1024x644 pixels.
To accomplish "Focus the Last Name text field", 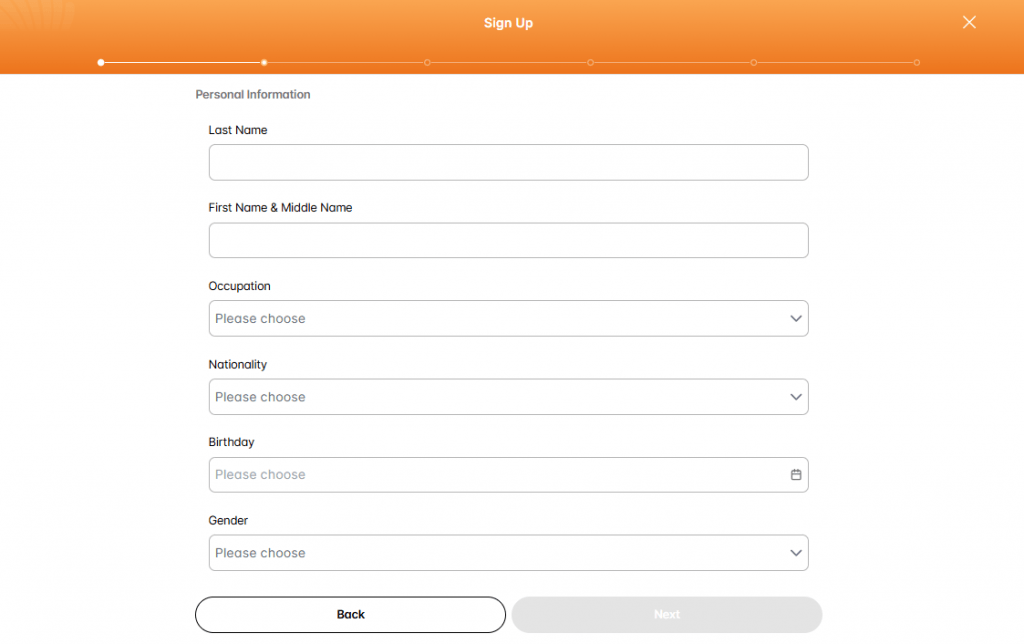I will pos(508,163).
